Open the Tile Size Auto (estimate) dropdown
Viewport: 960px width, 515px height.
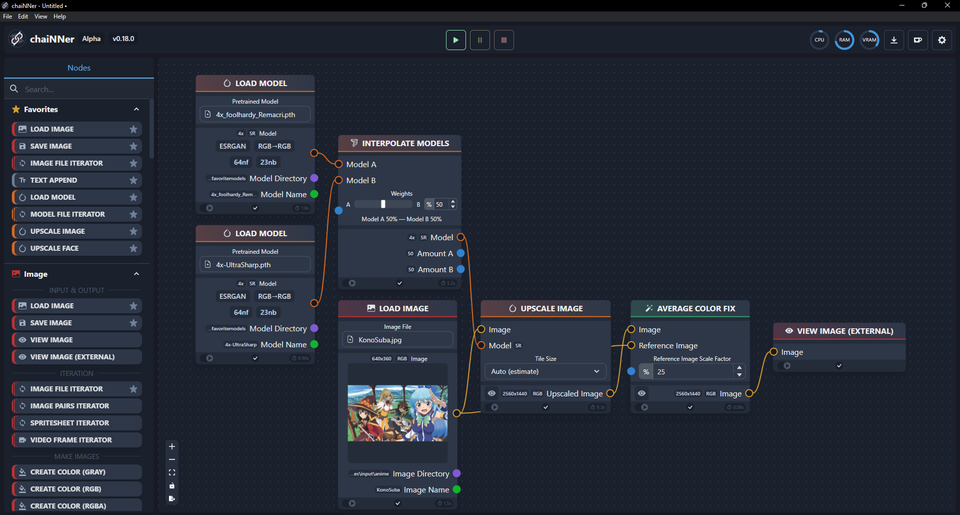[546, 371]
